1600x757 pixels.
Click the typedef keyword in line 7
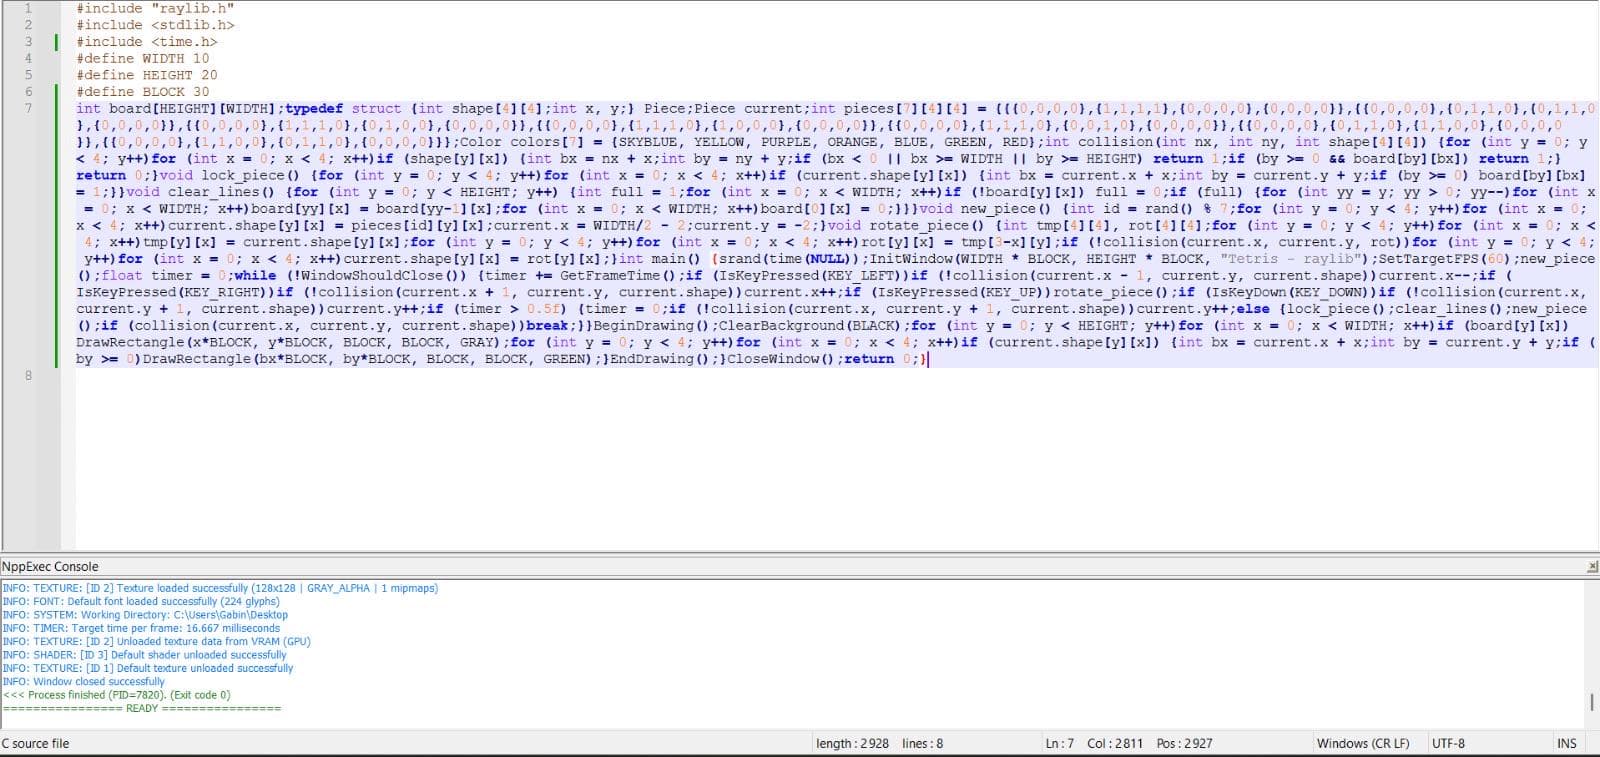(x=314, y=108)
